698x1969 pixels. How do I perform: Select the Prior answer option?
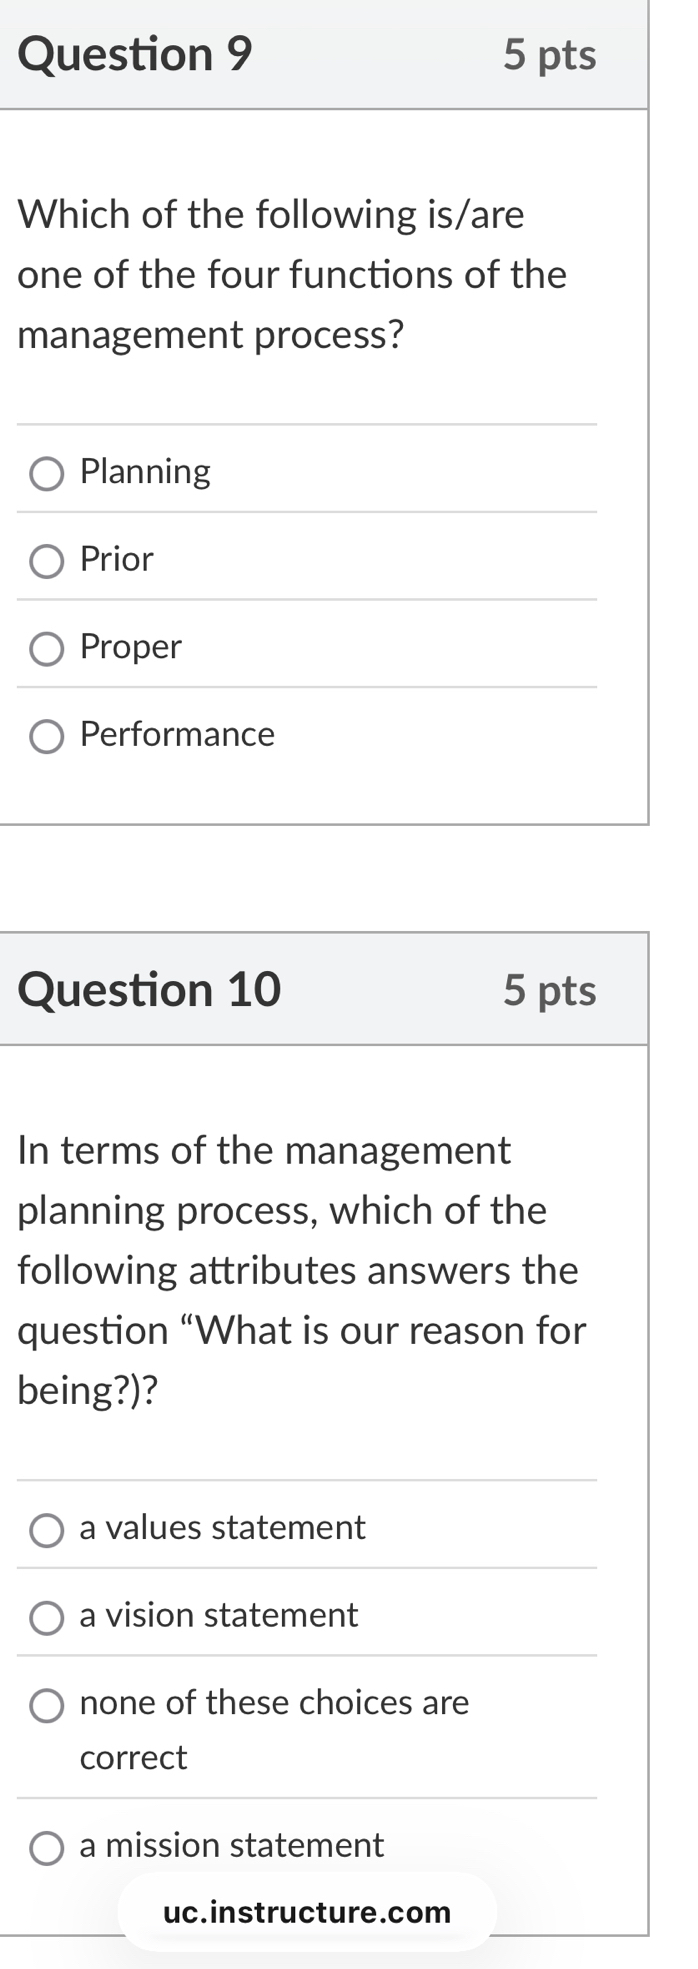coord(46,562)
